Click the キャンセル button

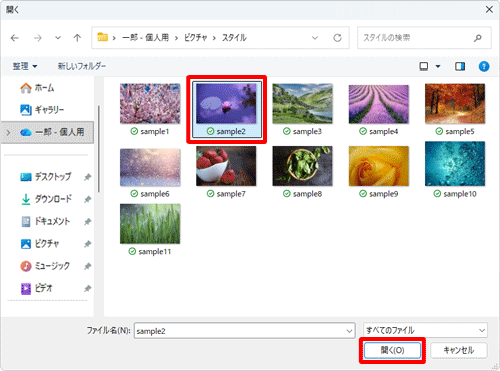coord(459,350)
